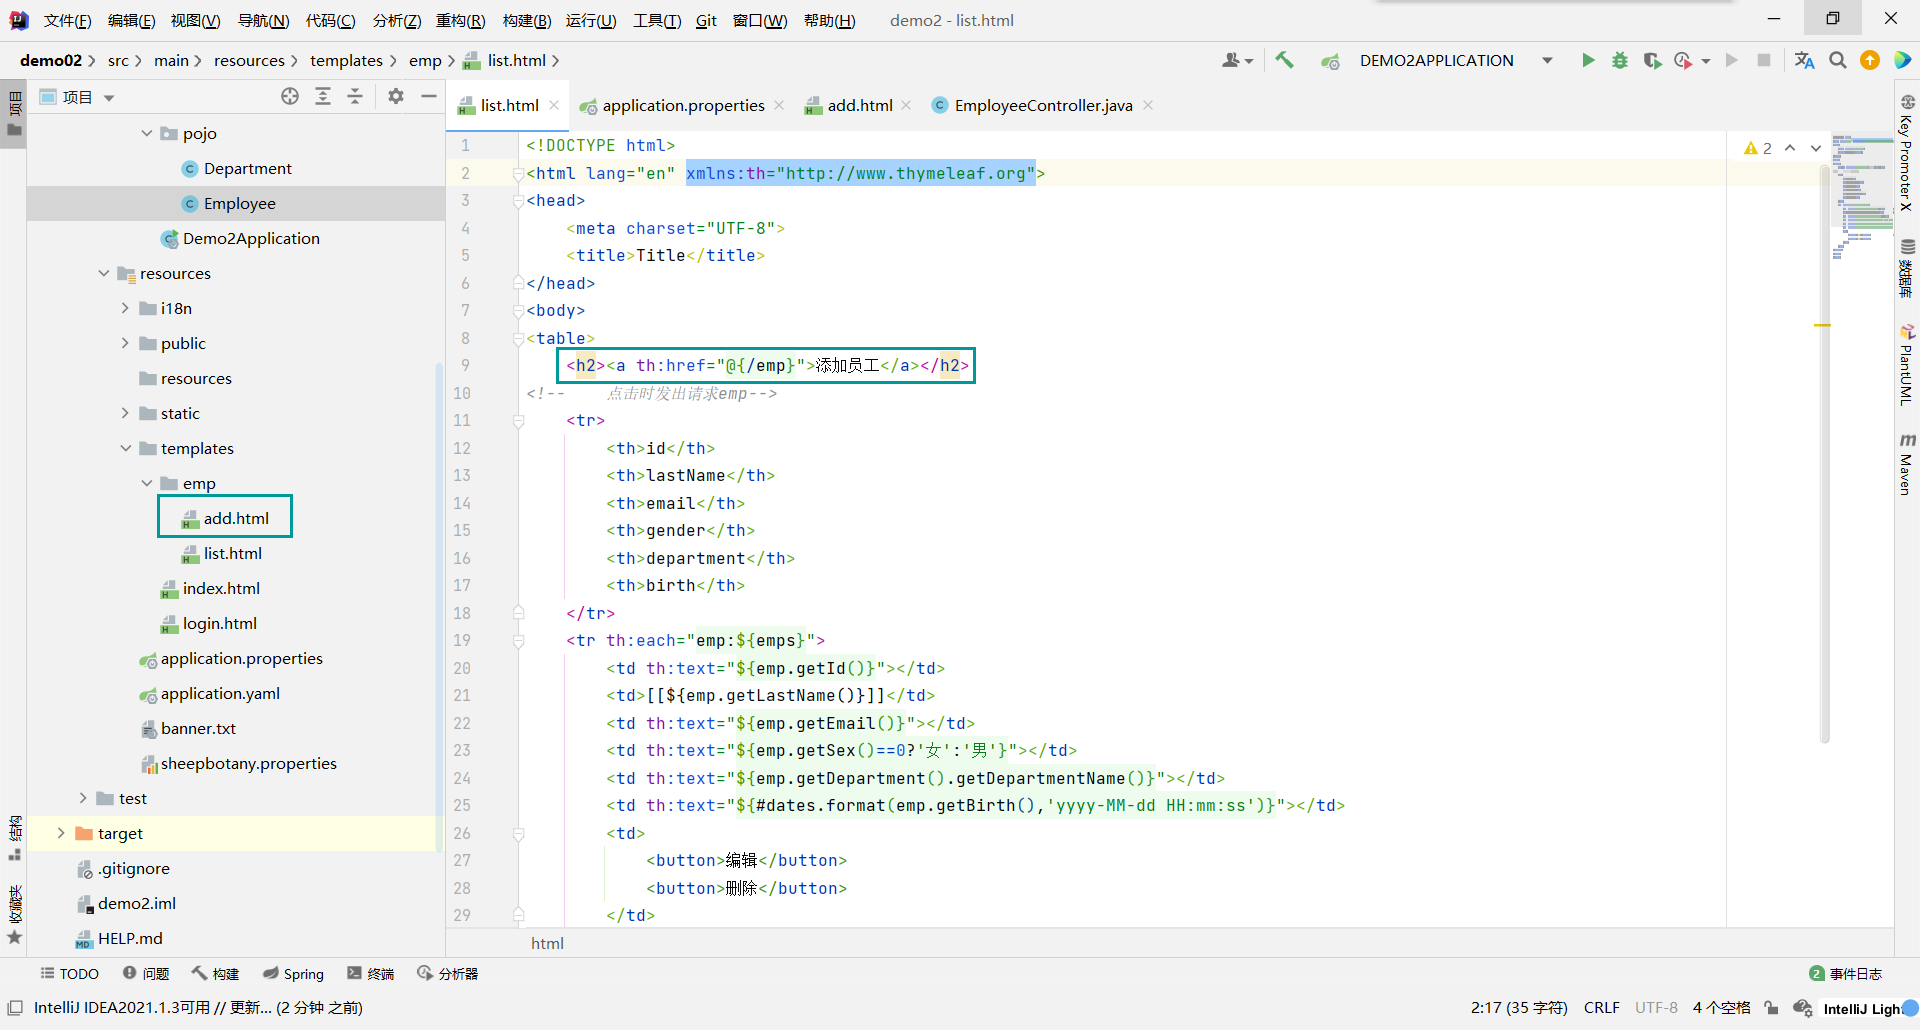Expand the i18n folder
The image size is (1920, 1030).
(x=125, y=308)
